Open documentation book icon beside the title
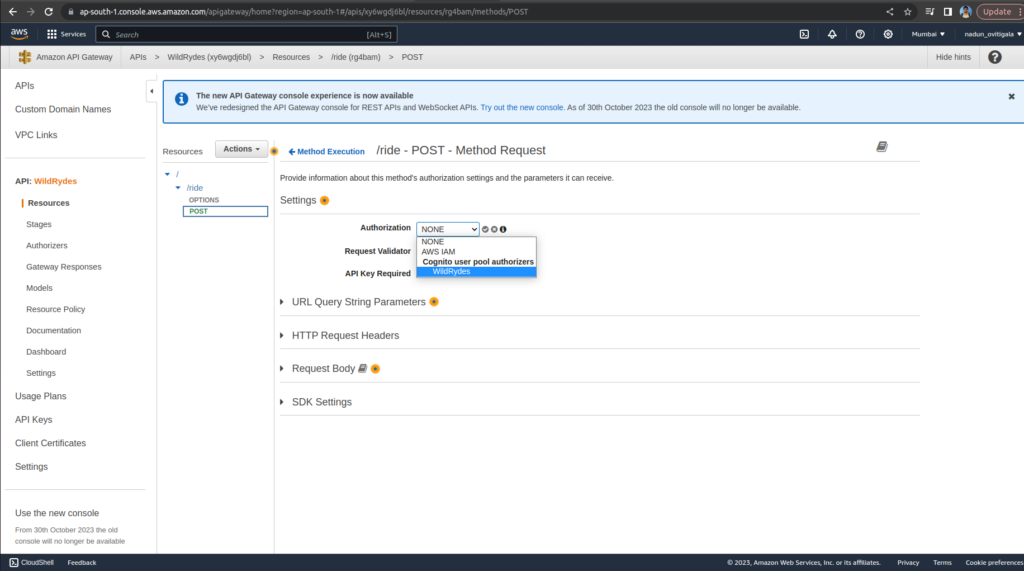Screen dimensions: 1024x571 [x=882, y=146]
